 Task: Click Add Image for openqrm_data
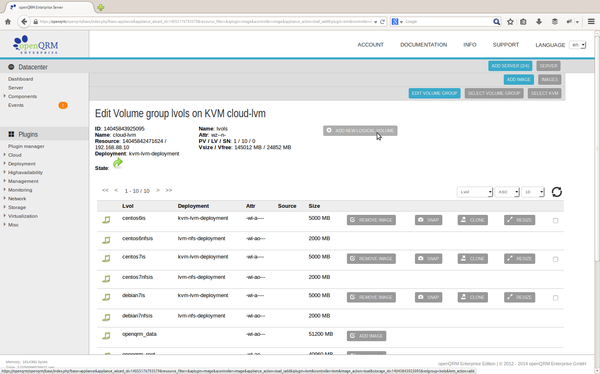(366, 336)
